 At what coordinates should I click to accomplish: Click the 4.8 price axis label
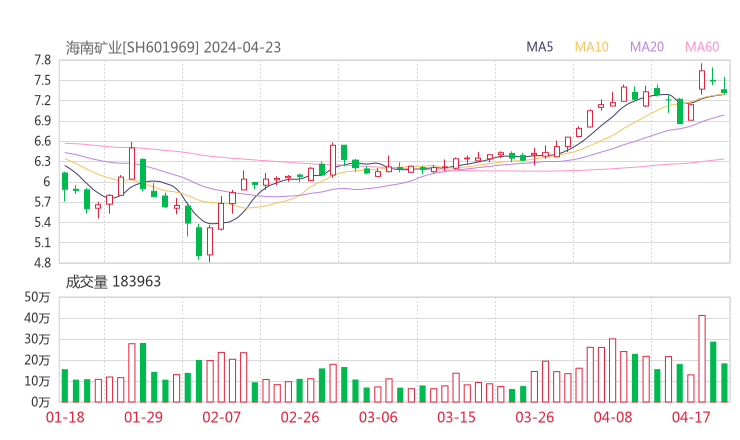42,263
